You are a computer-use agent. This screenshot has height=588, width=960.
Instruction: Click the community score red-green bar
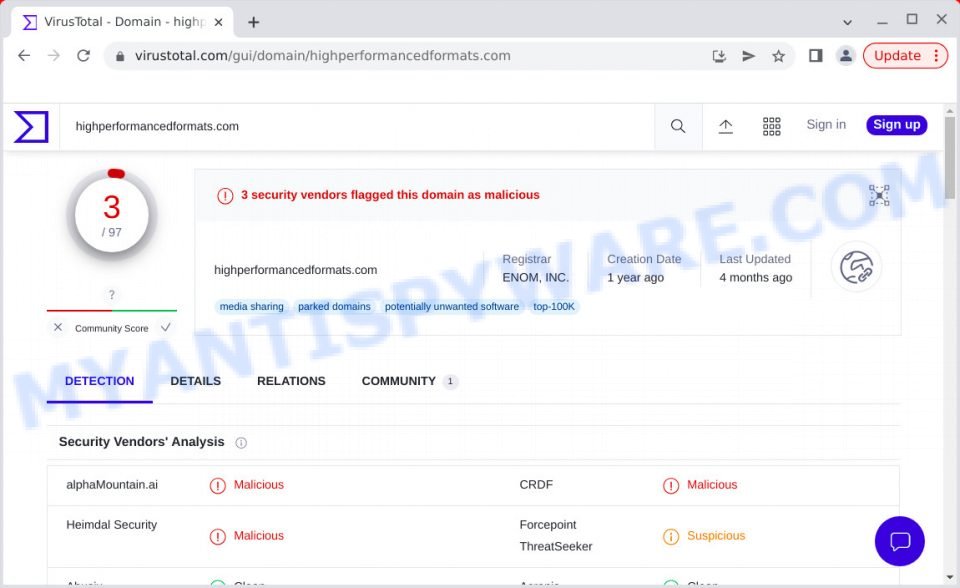point(111,311)
